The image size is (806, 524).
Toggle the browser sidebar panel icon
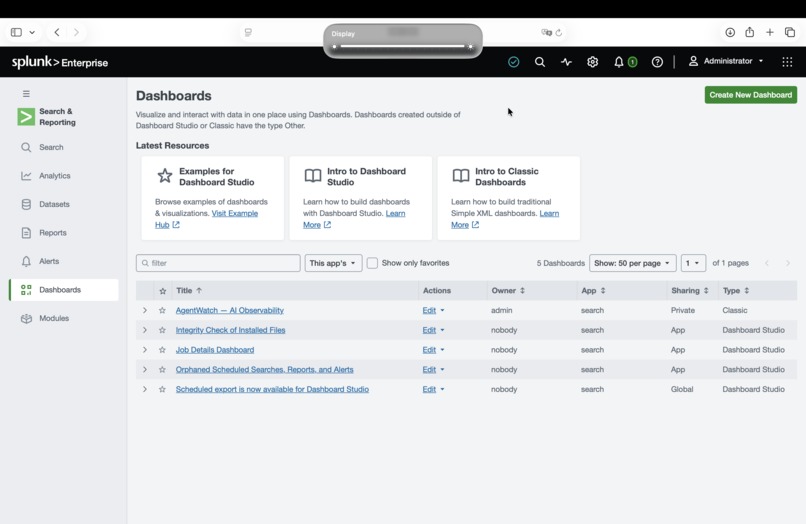(16, 32)
